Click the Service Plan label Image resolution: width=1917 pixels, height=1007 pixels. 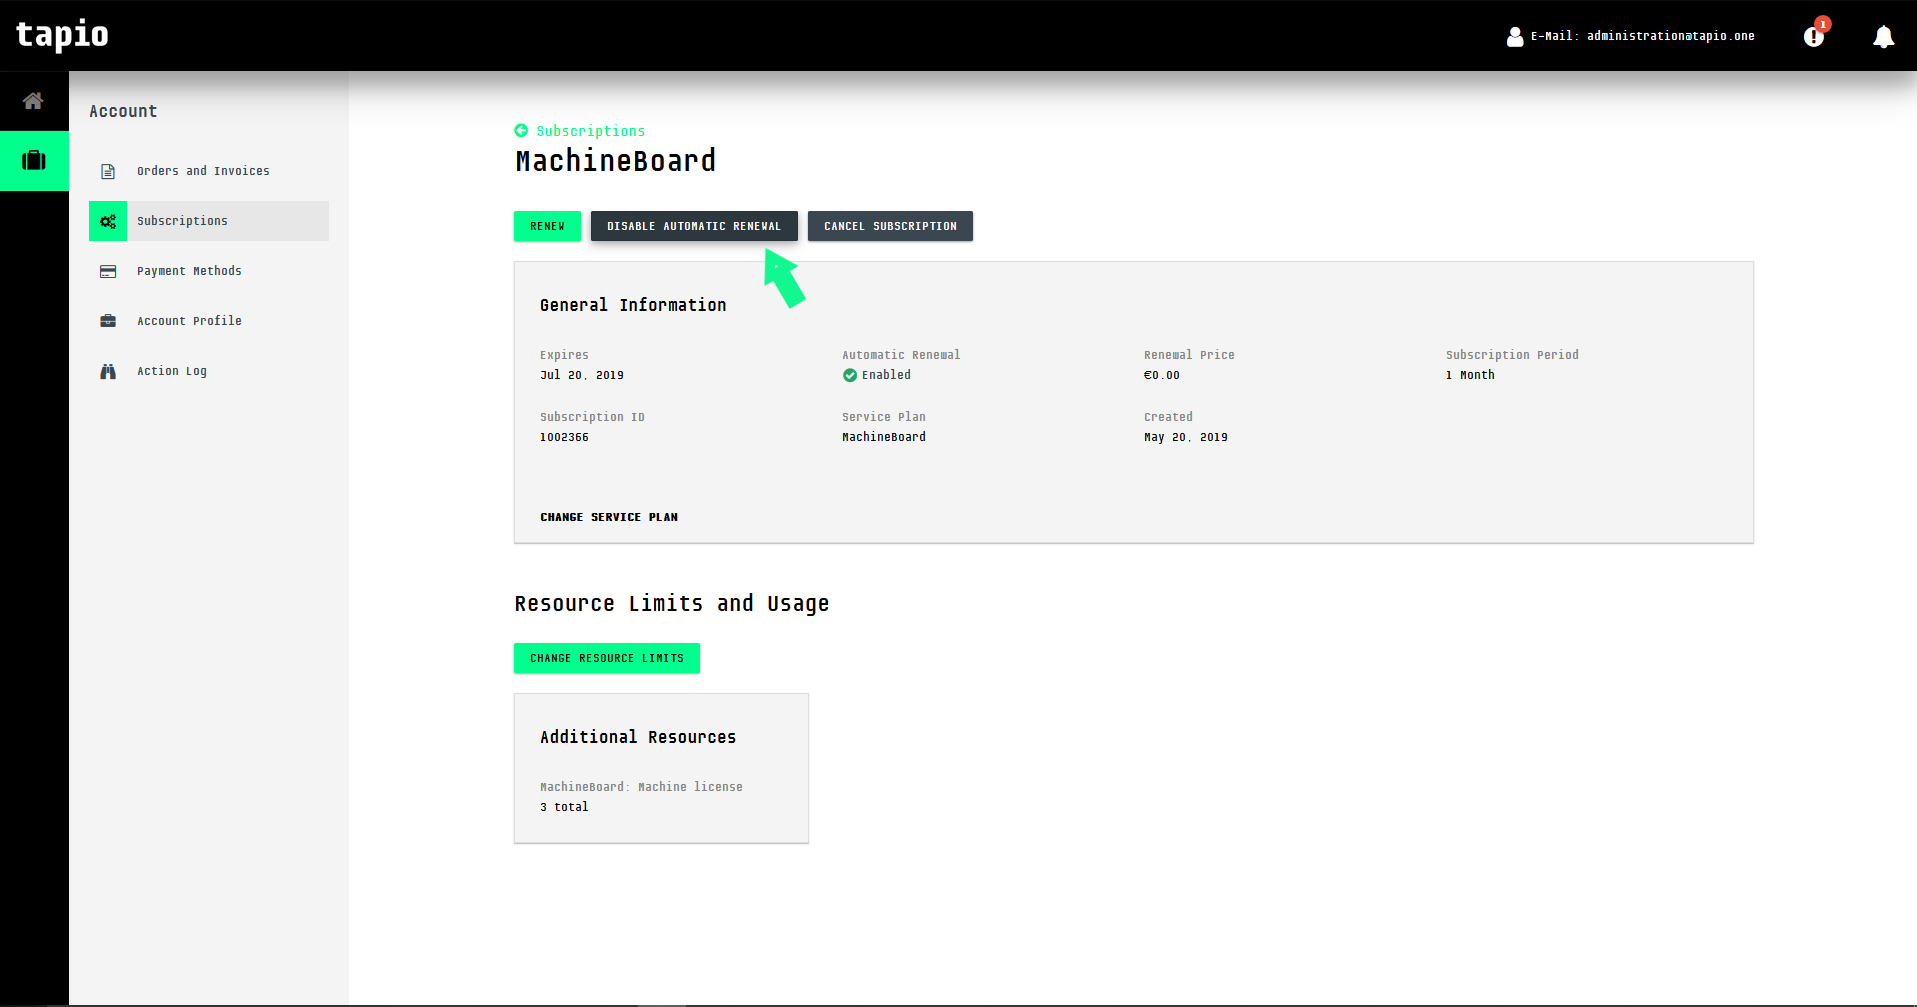click(x=884, y=417)
